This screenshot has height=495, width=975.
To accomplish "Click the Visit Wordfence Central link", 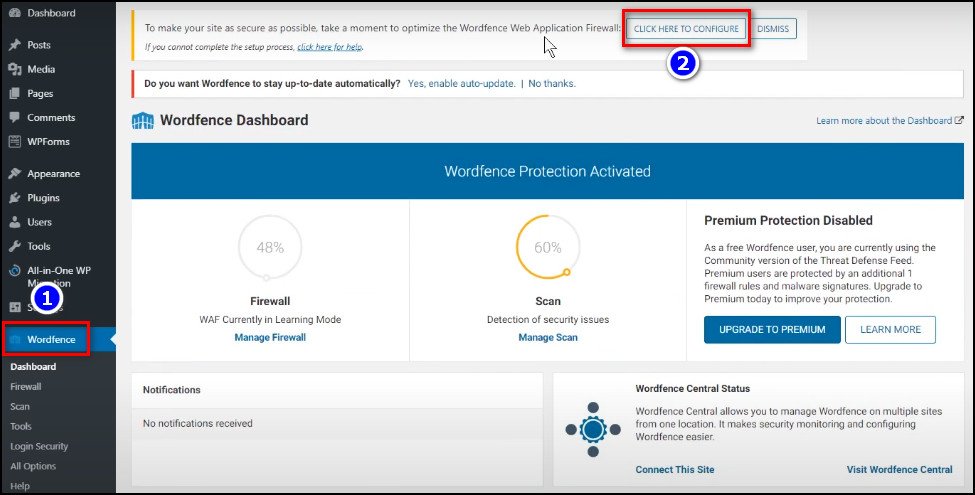I will (x=899, y=470).
